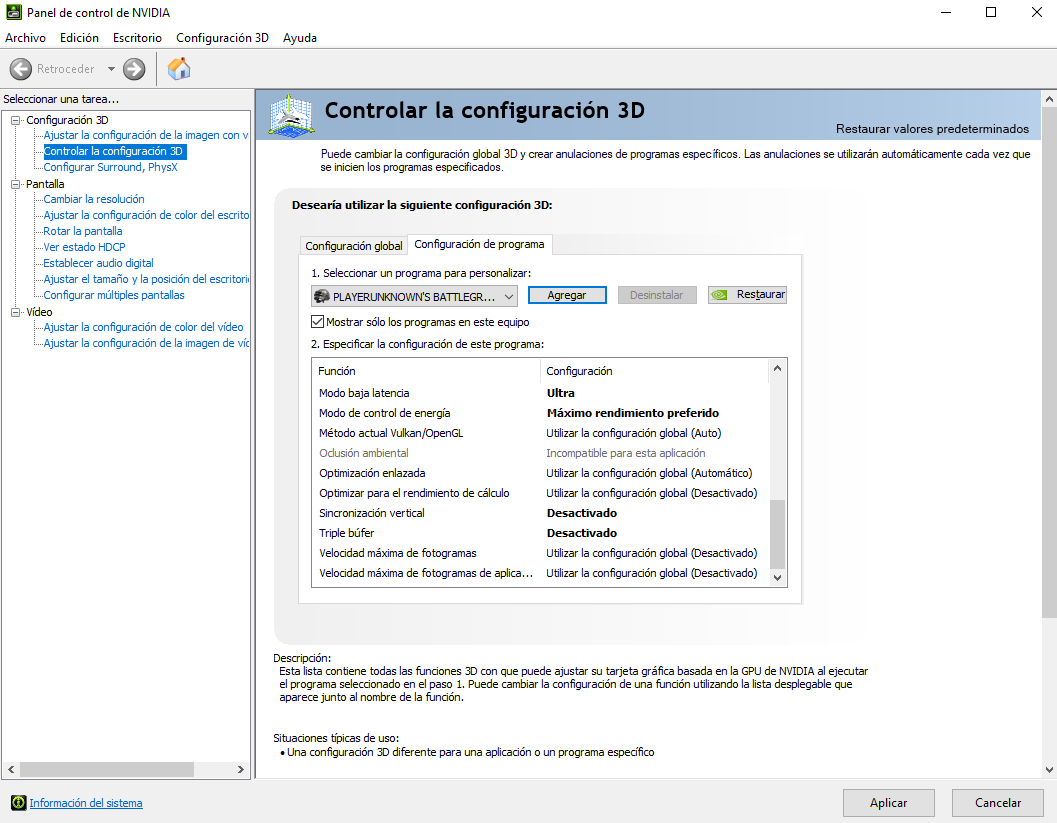This screenshot has width=1057, height=823.
Task: Collapse the Configuración 3D tree node
Action: tap(16, 120)
